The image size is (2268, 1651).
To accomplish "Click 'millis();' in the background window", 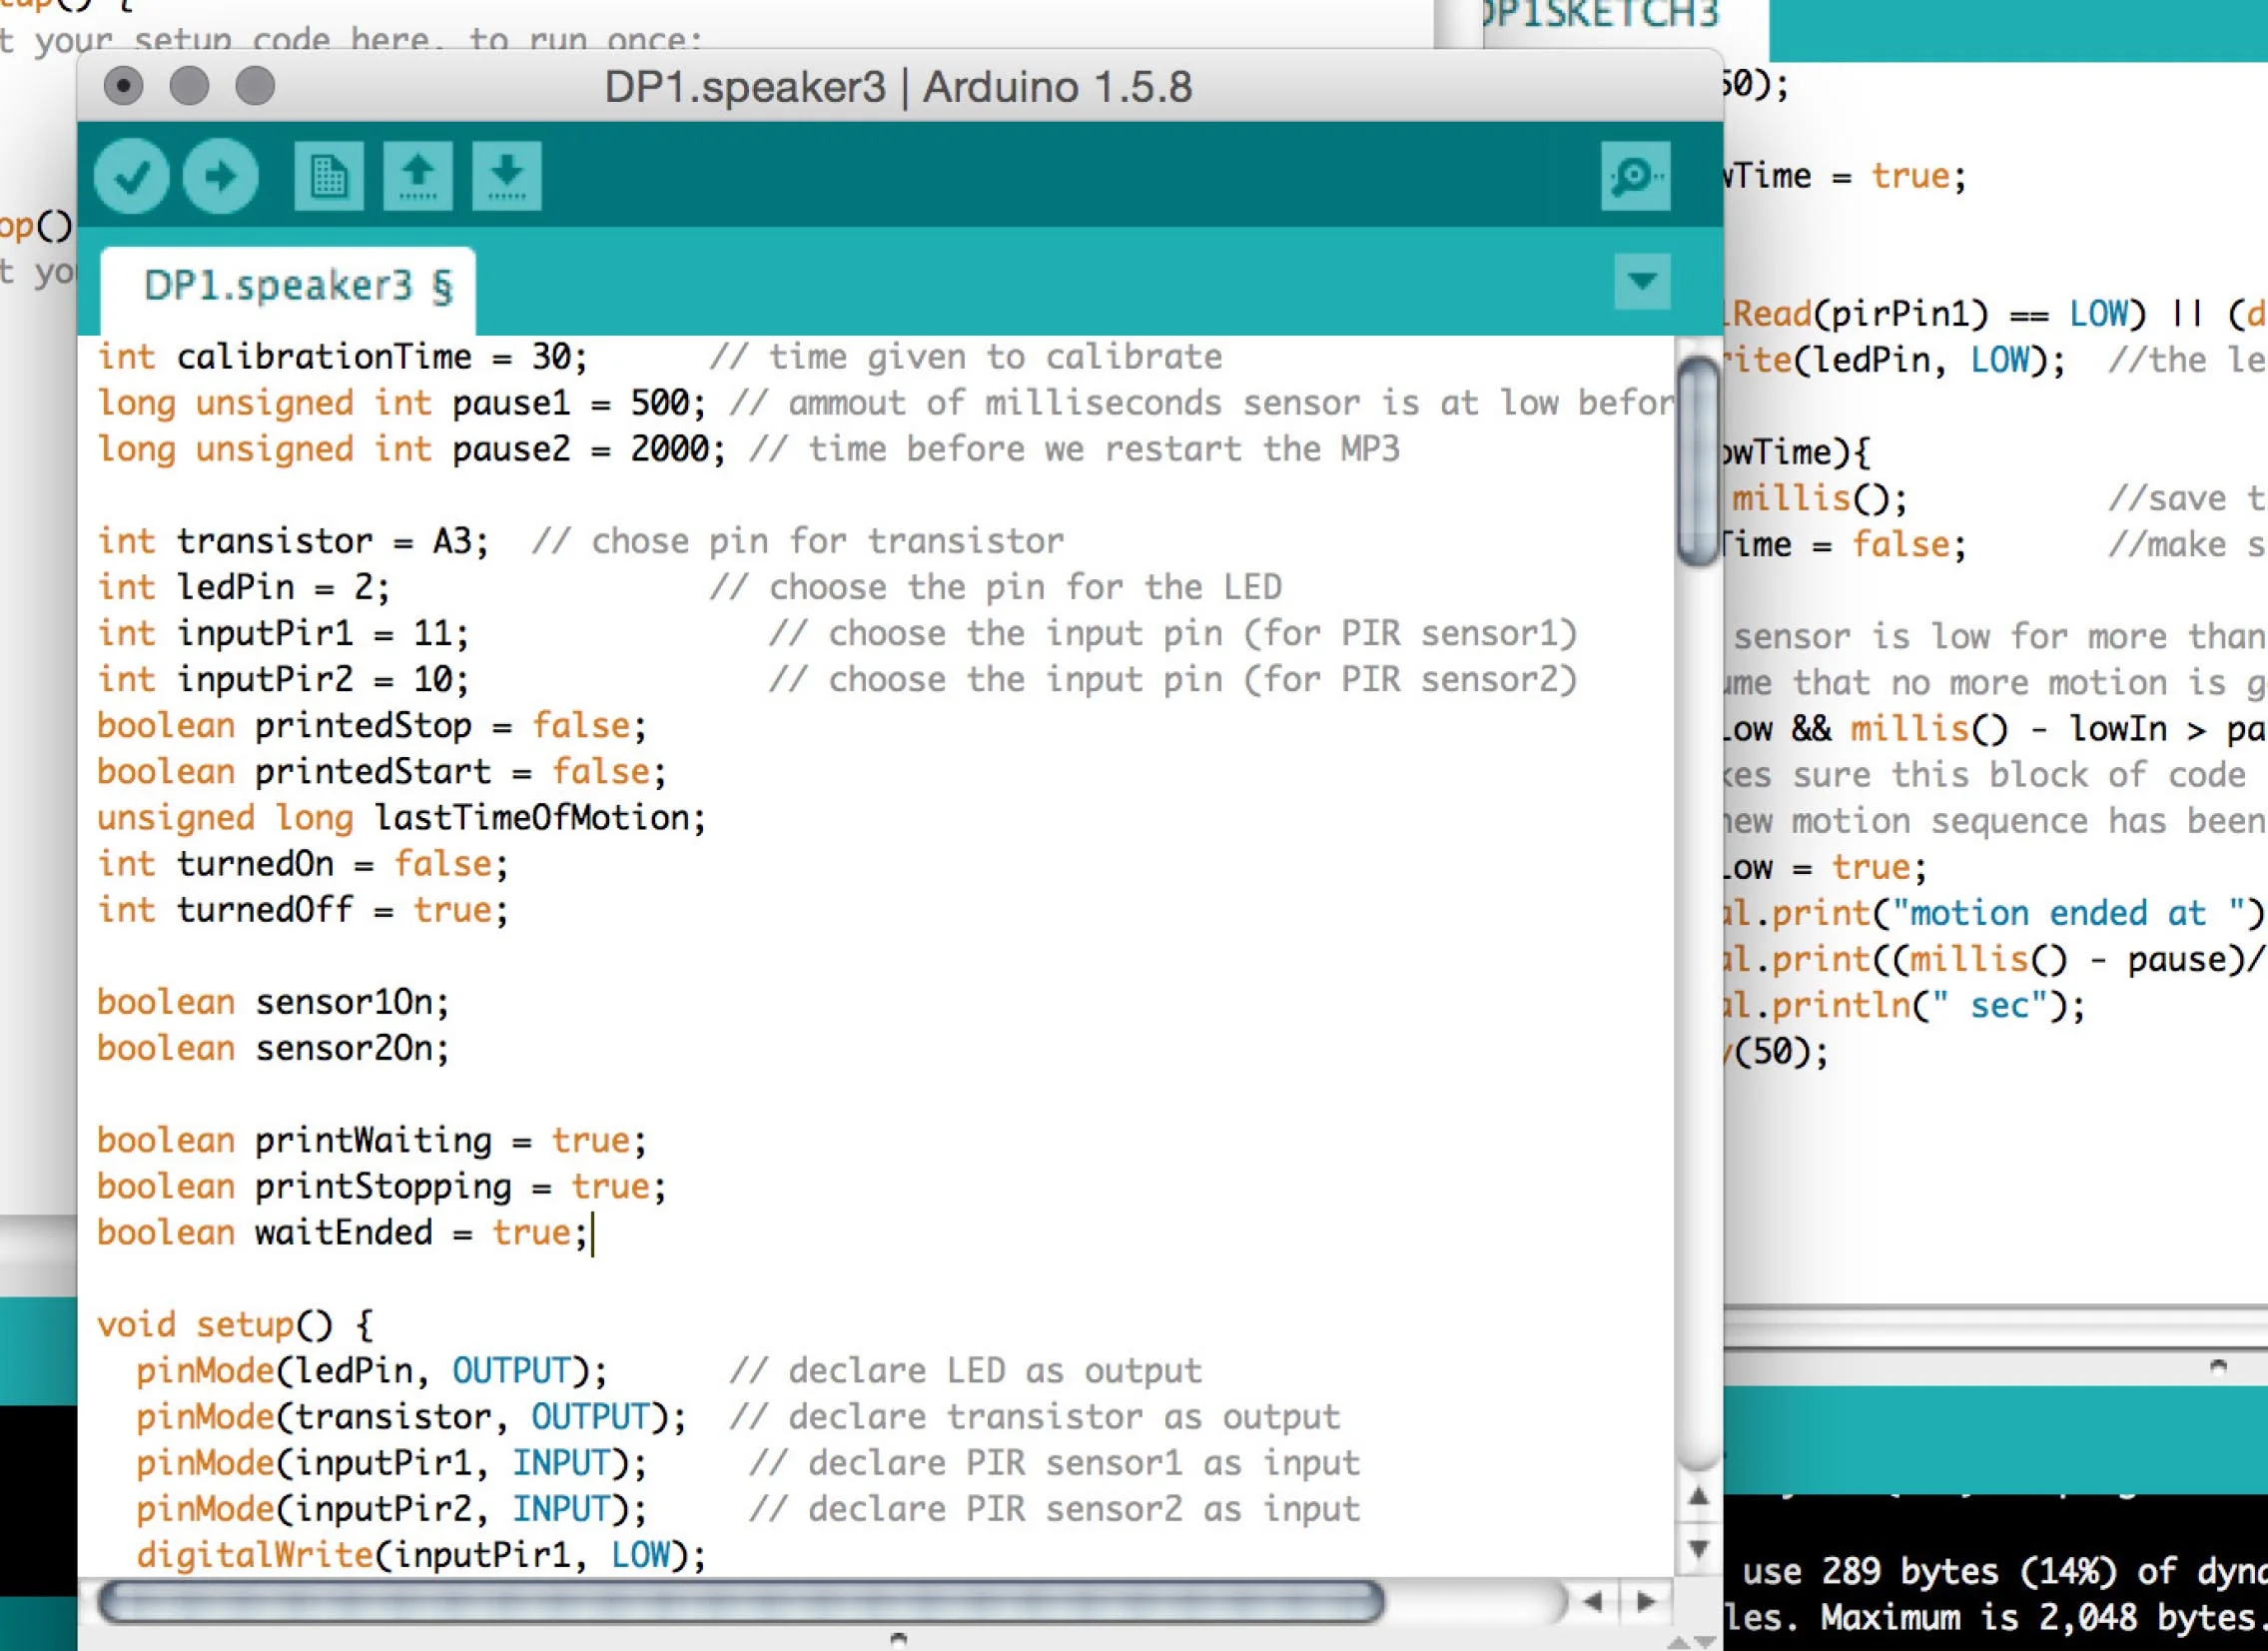I will pyautogui.click(x=1819, y=498).
